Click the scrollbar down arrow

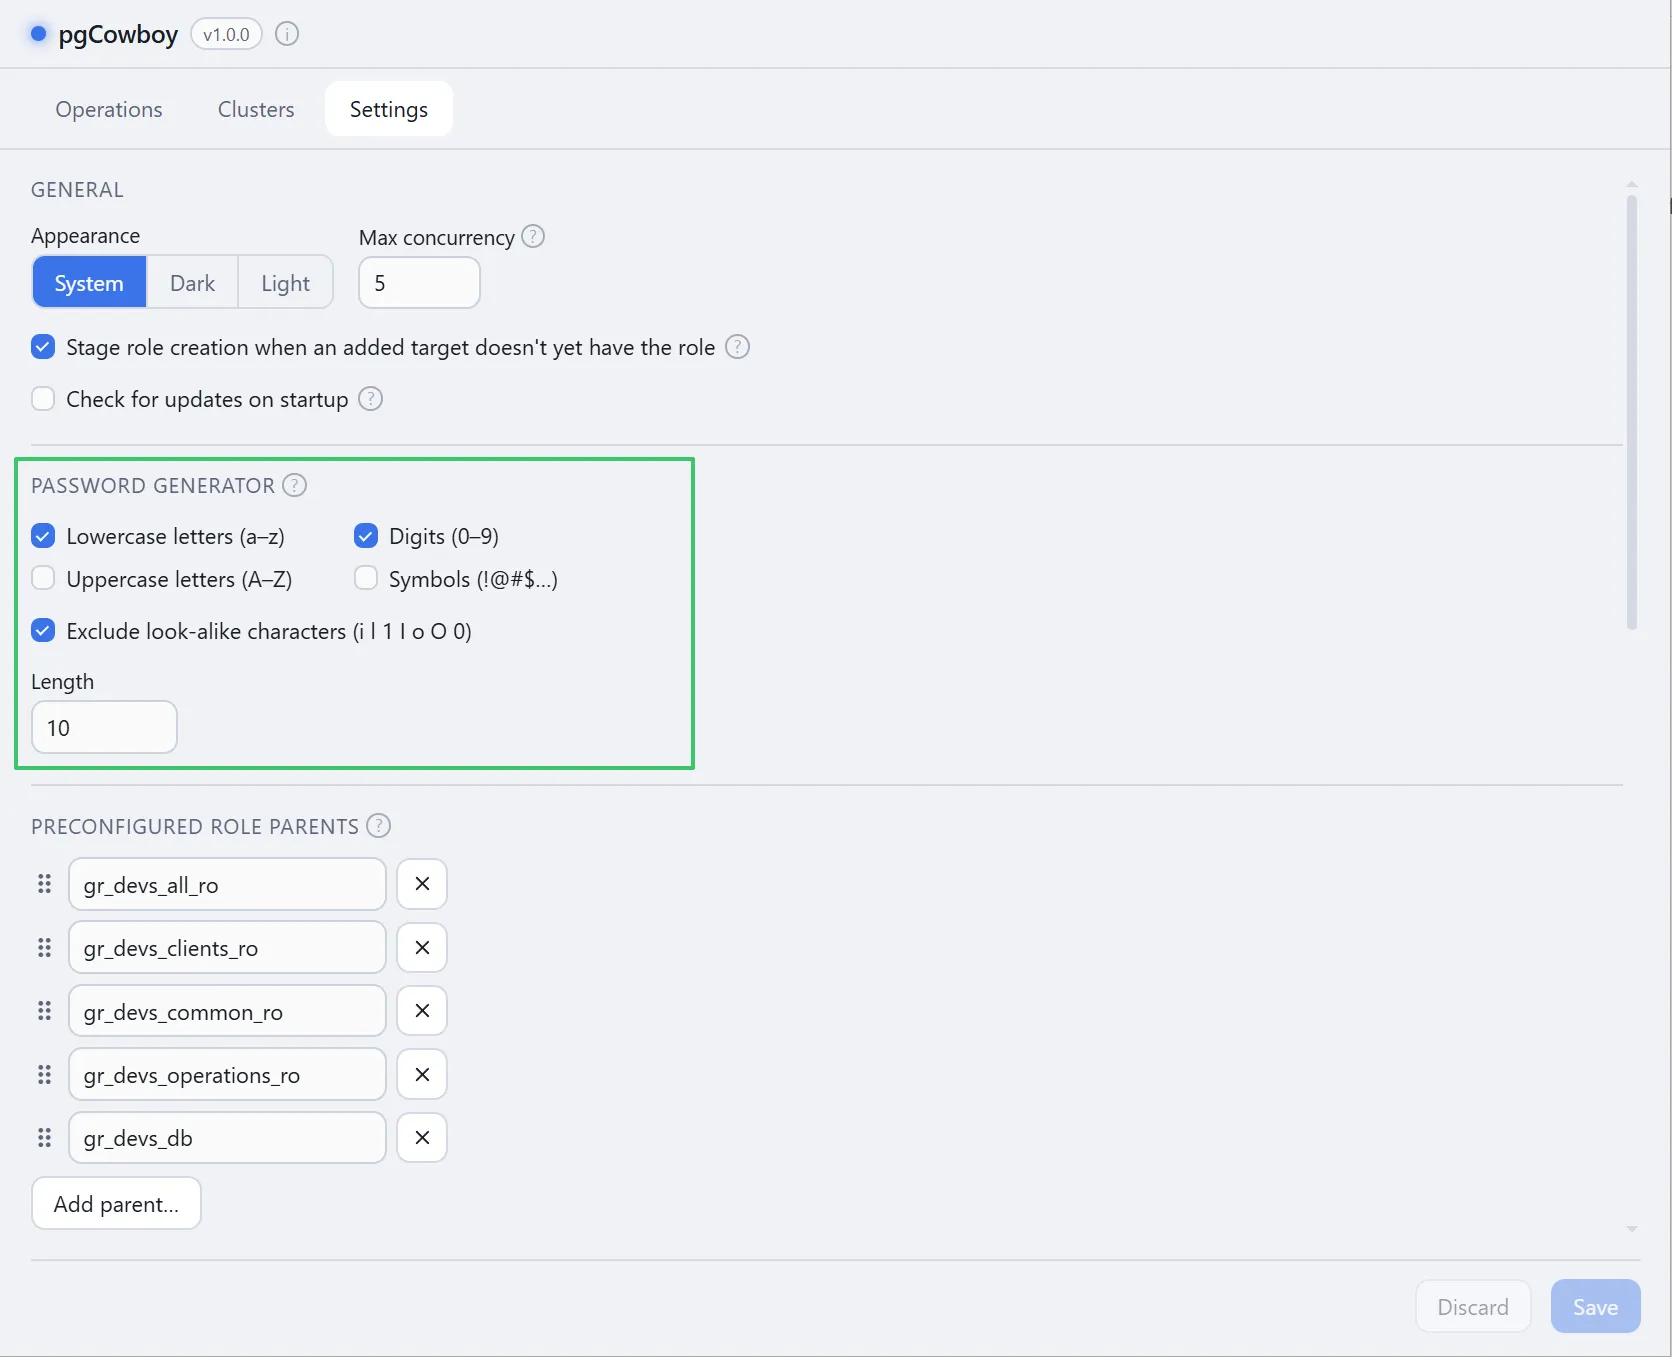(x=1631, y=1229)
